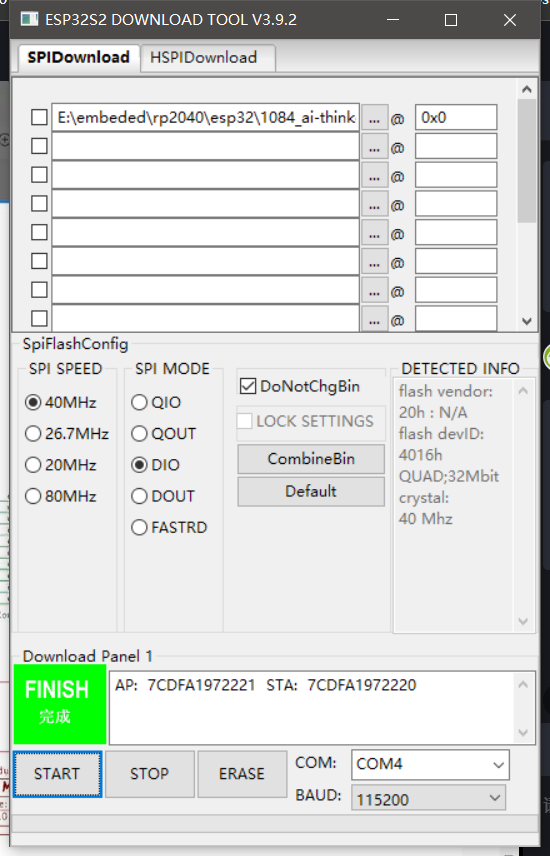
Task: Click the file list scroll-up arrow
Action: (527, 89)
